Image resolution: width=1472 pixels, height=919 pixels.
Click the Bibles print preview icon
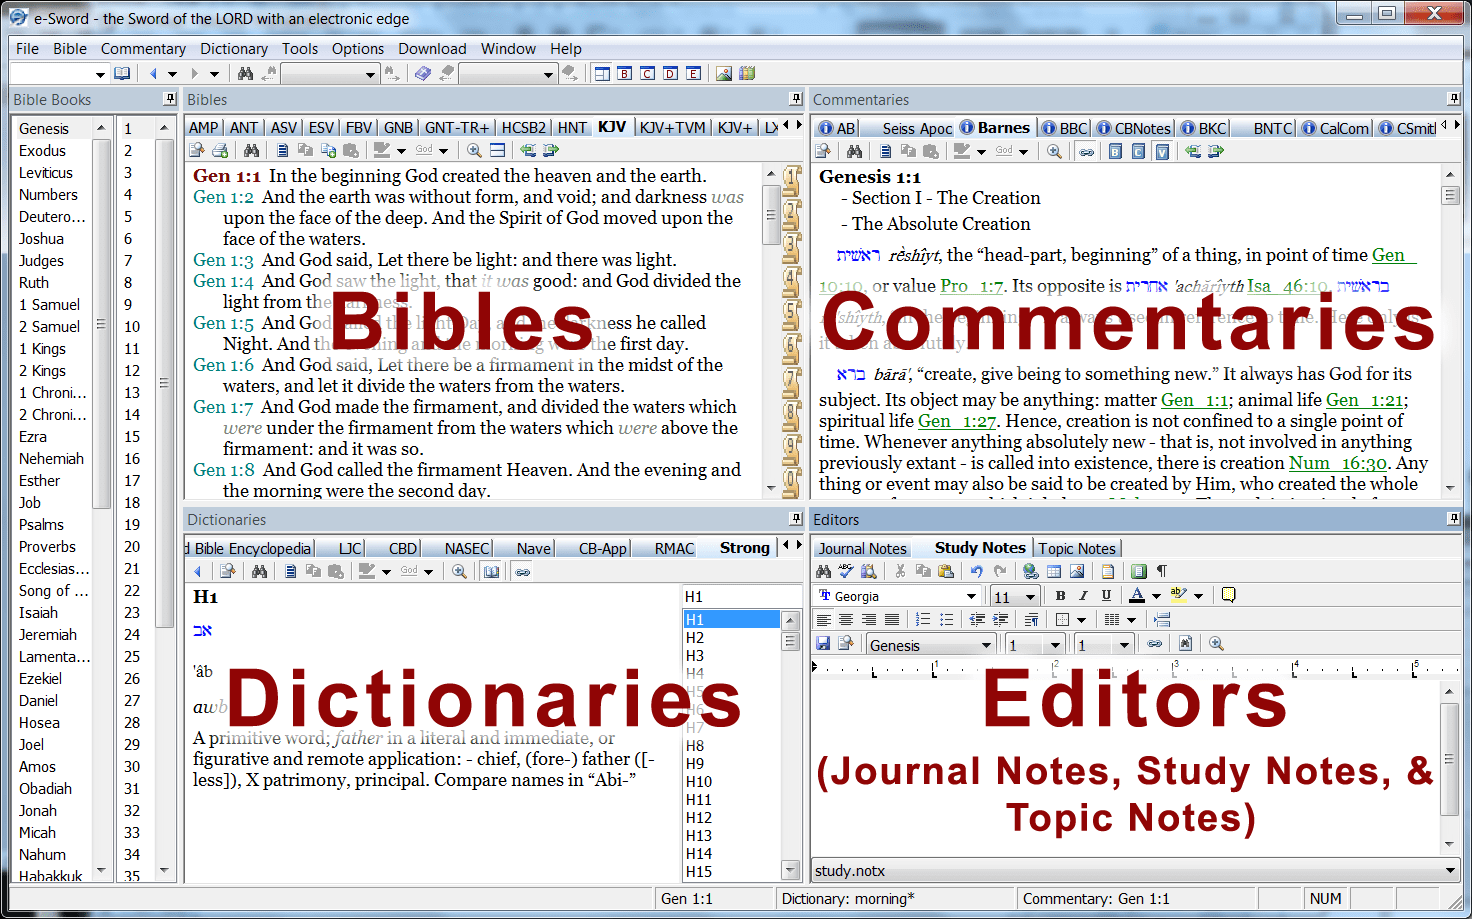point(197,150)
